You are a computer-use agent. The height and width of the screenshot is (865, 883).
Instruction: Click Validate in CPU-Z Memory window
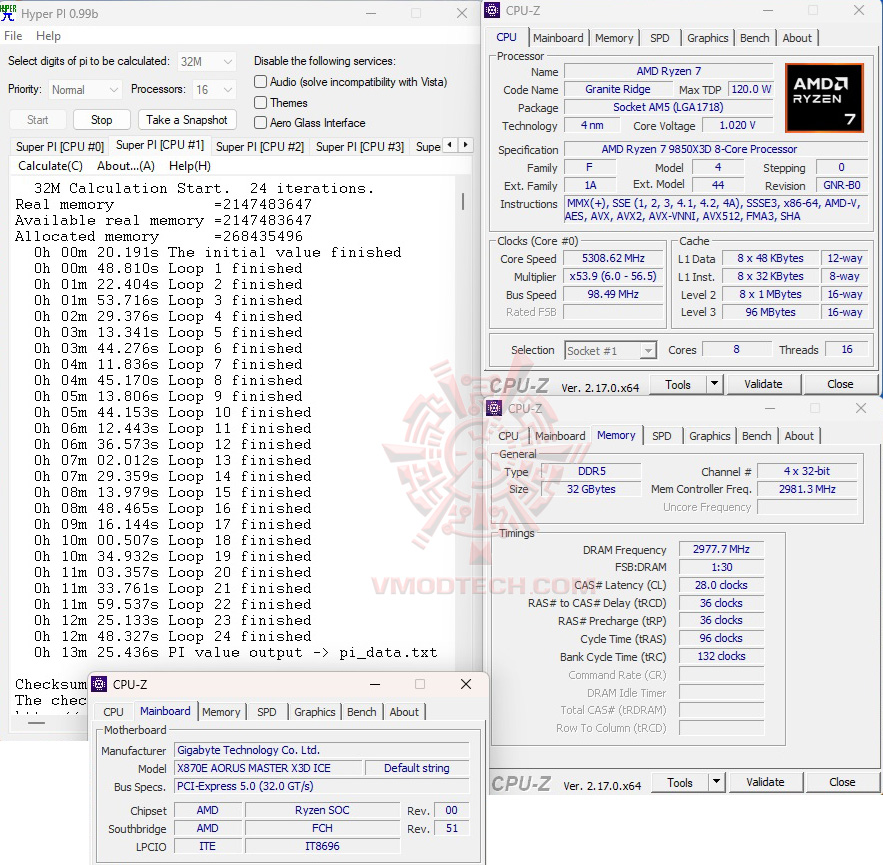click(765, 782)
